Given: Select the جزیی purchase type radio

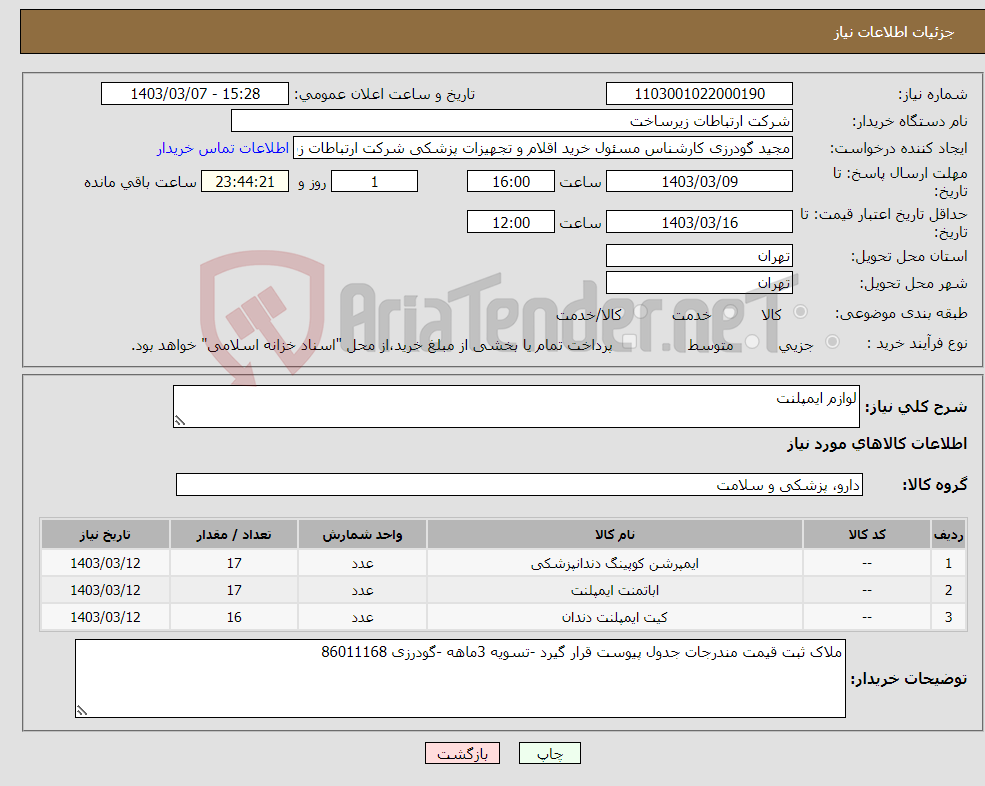Looking at the screenshot, I should (832, 342).
